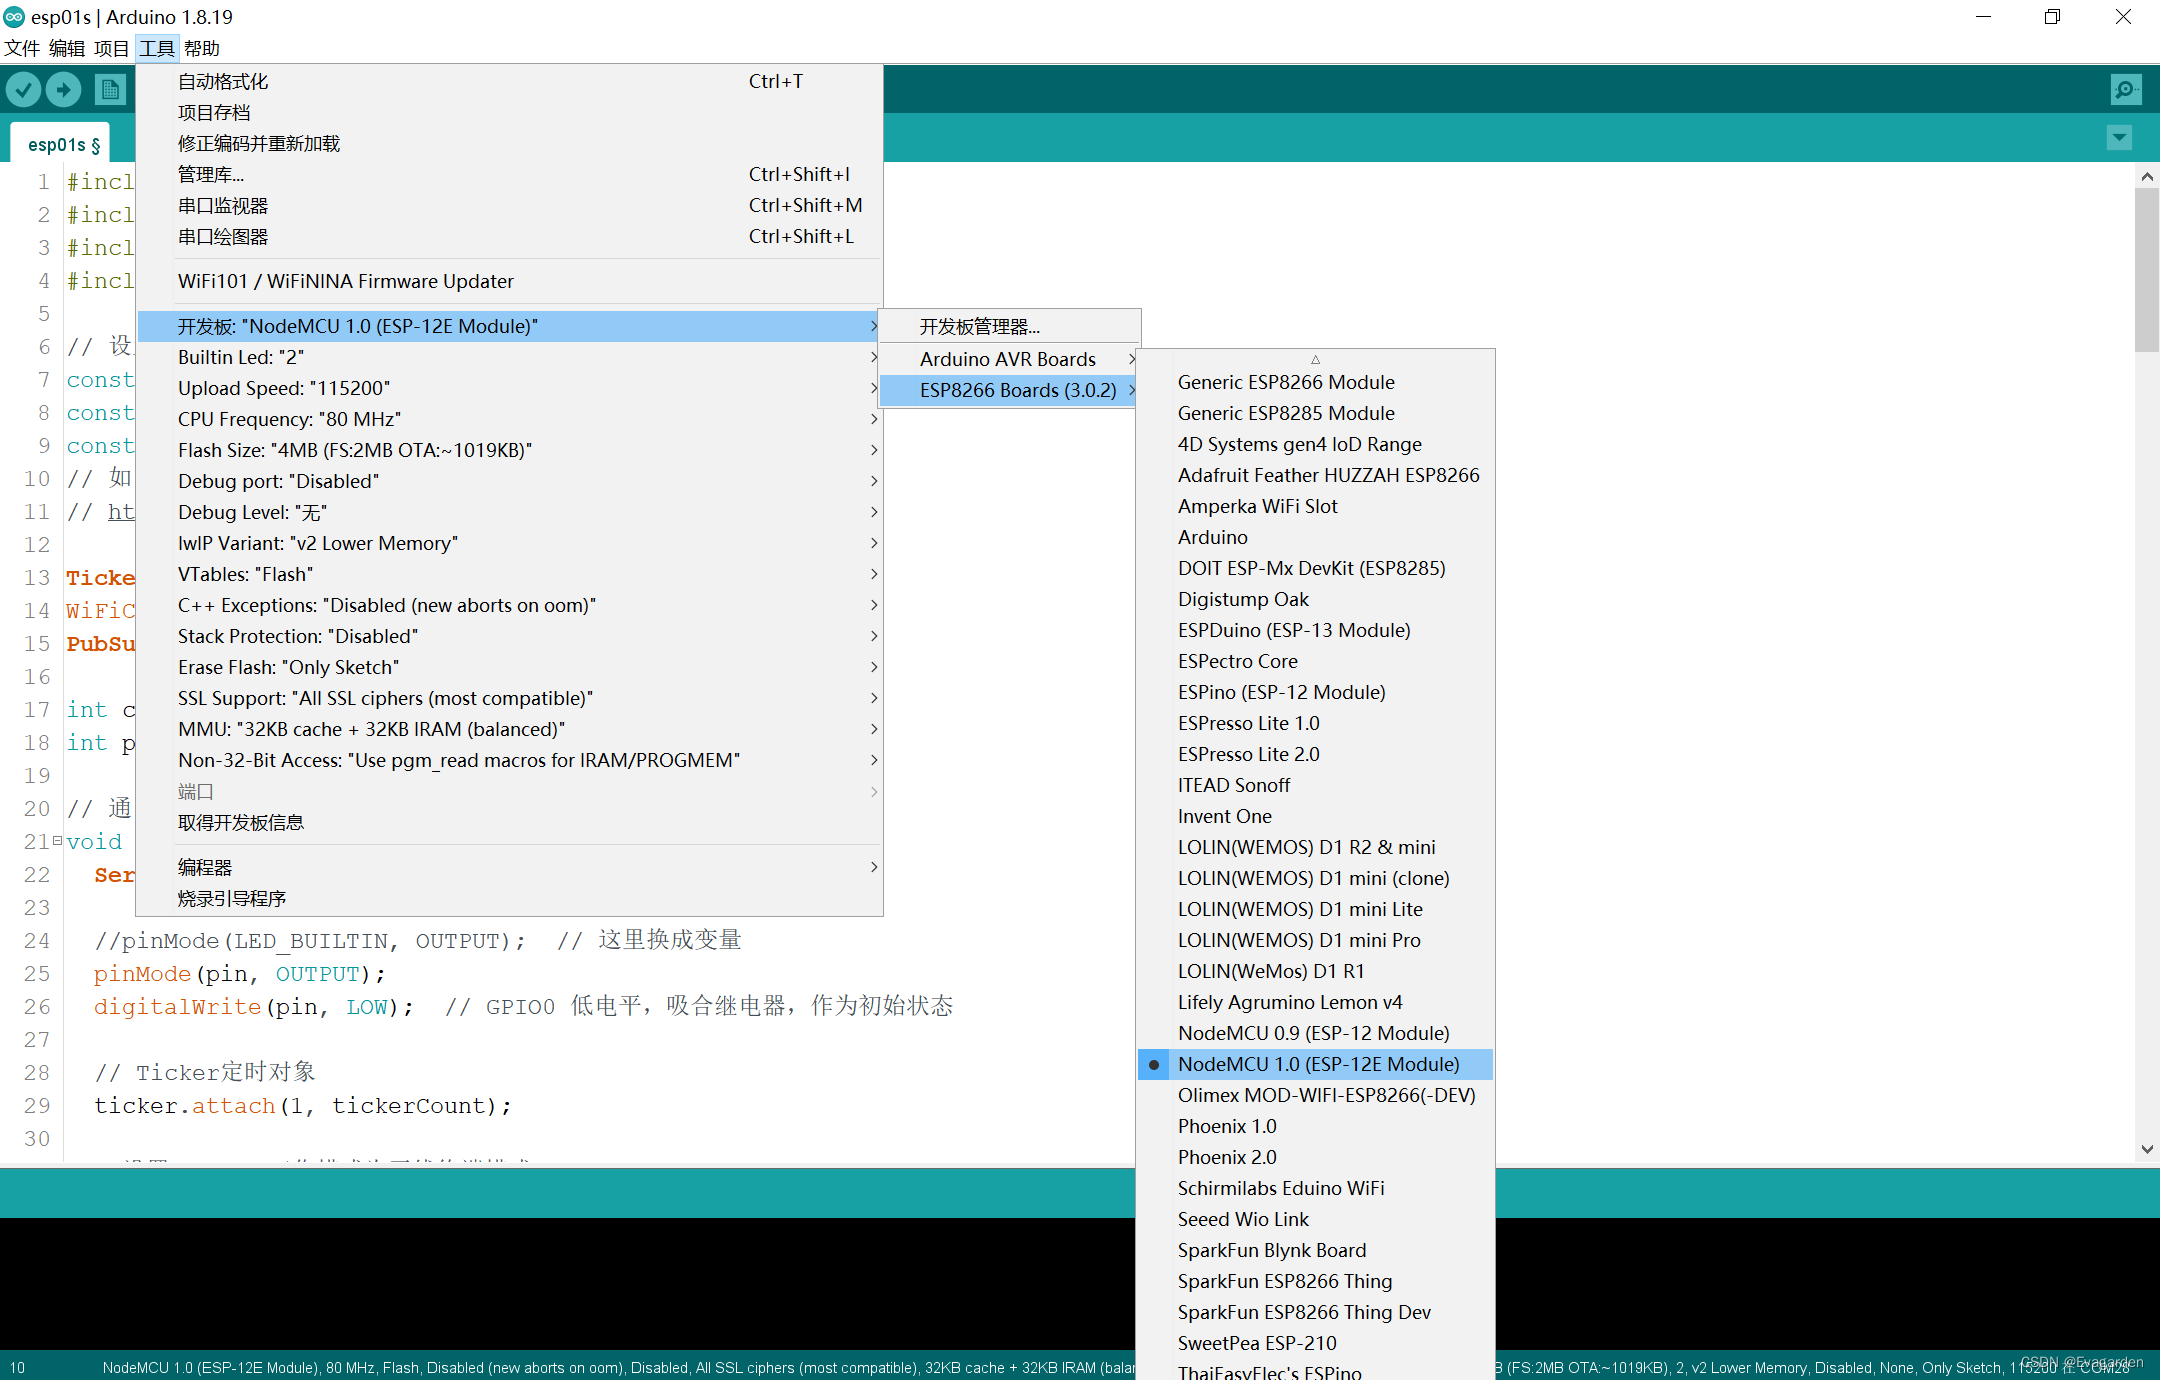The height and width of the screenshot is (1380, 2160).
Task: Expand the Stack Protection submenu
Action: coord(510,637)
